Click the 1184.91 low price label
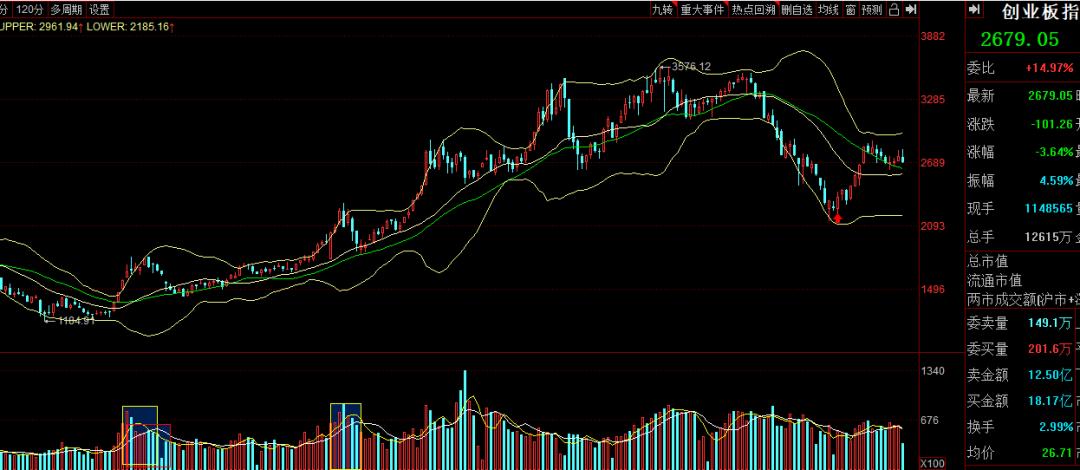Screen dimensions: 1080x470 pos(75,320)
